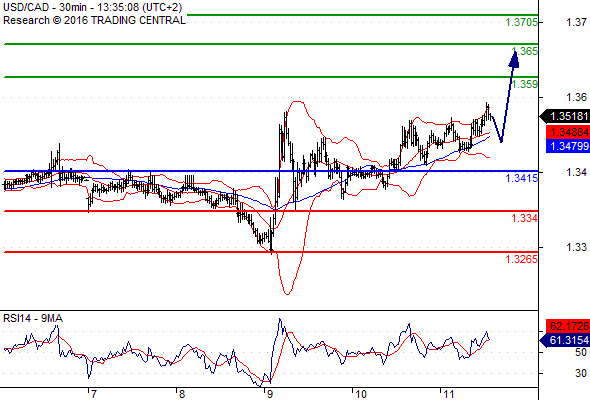Select the 1.34 price axis label
590x400 pixels.
click(x=576, y=172)
